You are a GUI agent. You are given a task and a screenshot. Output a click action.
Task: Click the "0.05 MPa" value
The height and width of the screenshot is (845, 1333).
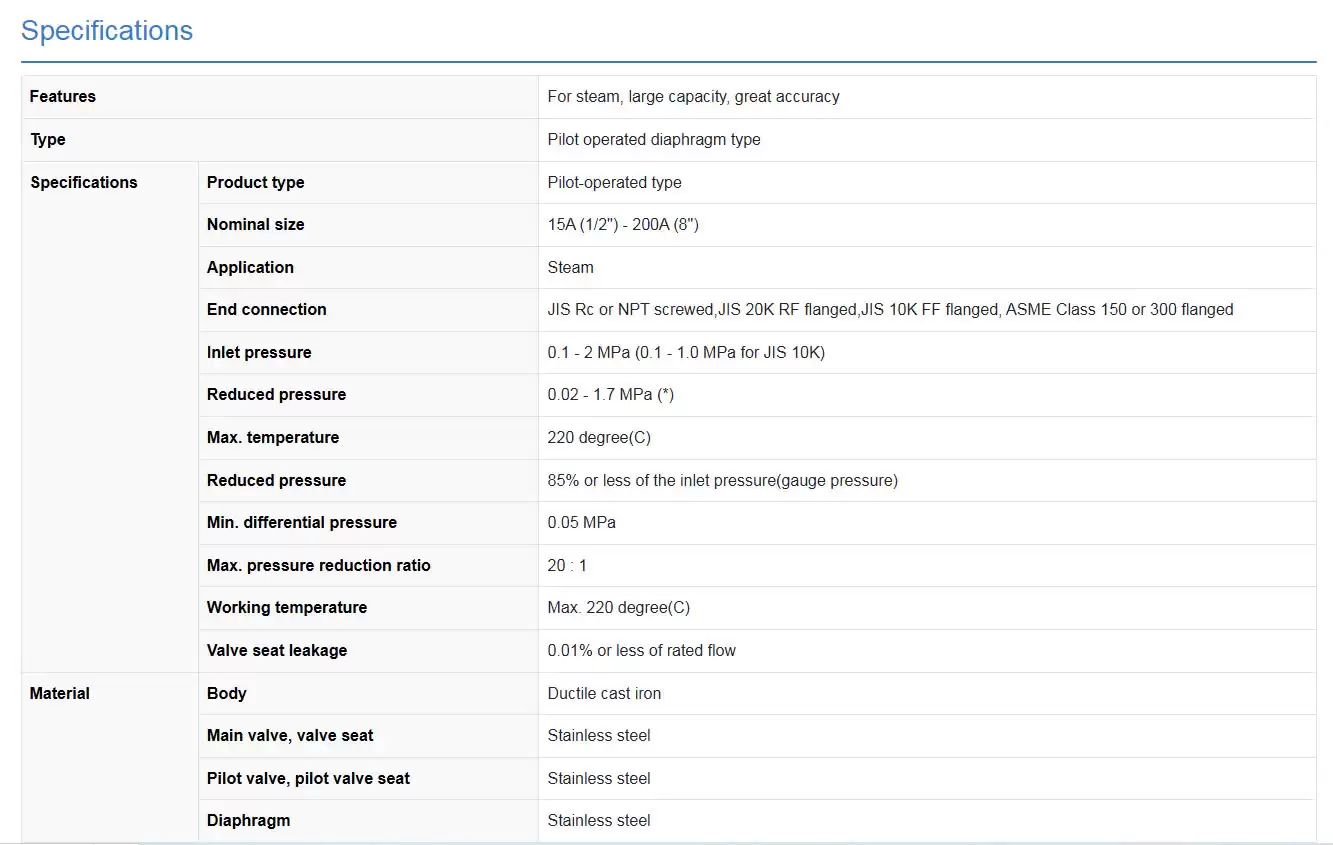[x=581, y=523]
